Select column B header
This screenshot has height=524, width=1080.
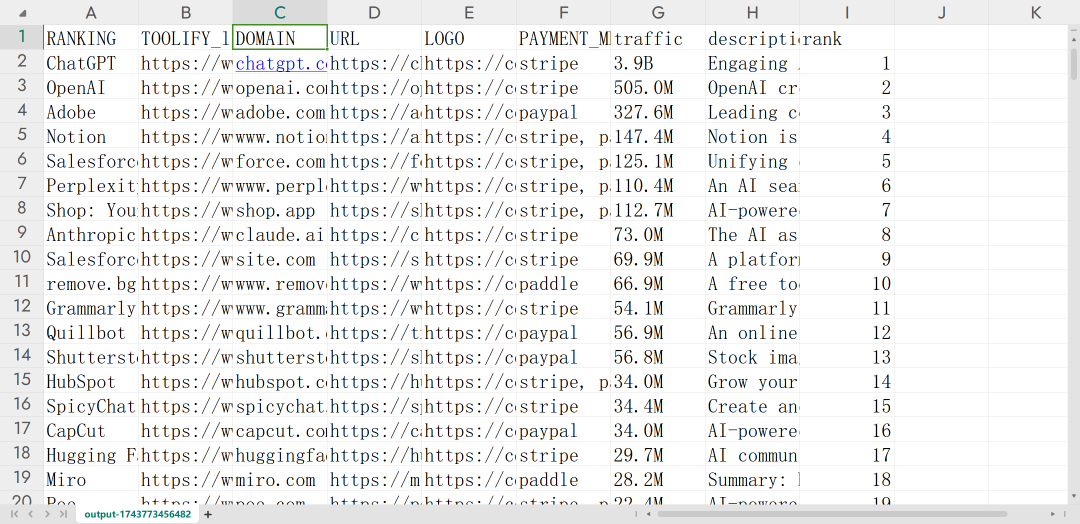185,12
